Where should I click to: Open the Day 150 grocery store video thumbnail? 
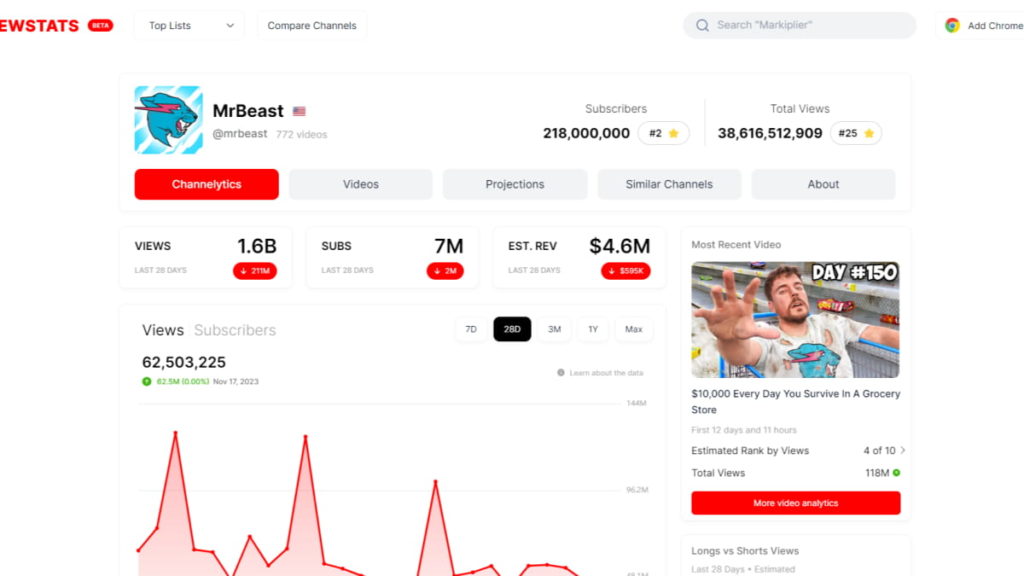pos(795,318)
